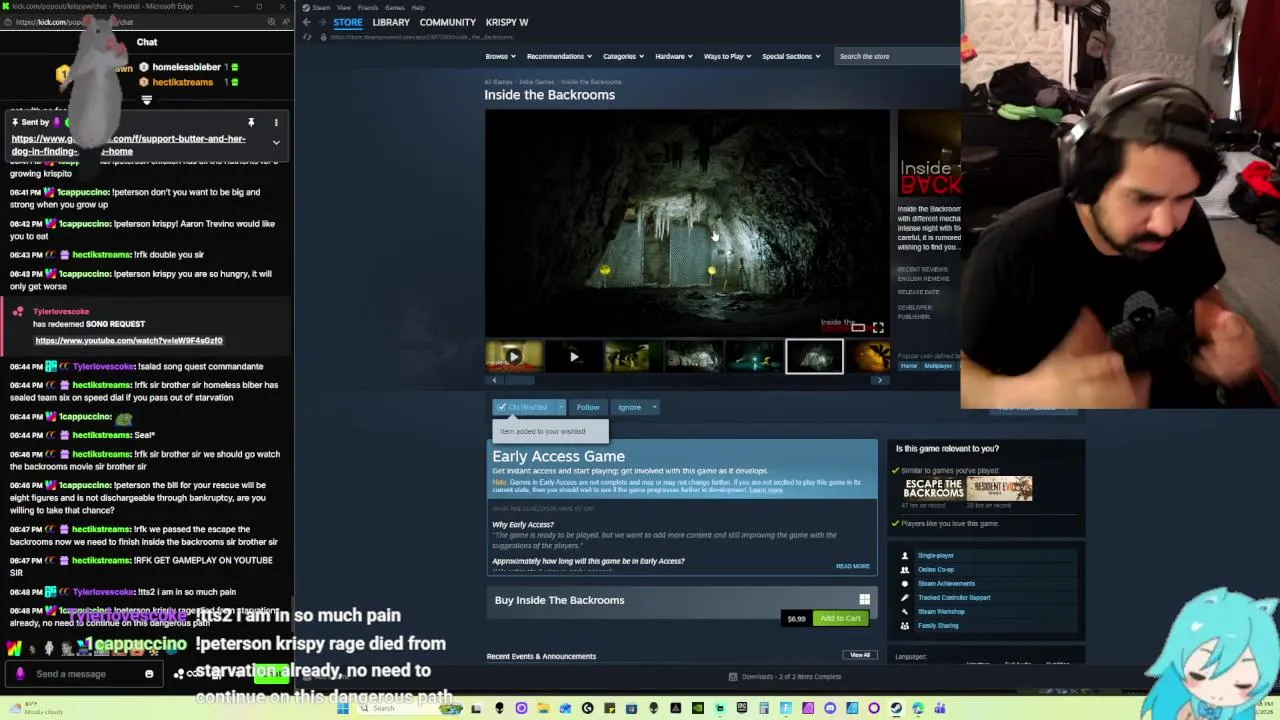Image resolution: width=1280 pixels, height=720 pixels.
Task: Open the Browse dropdown menu
Action: coord(500,56)
